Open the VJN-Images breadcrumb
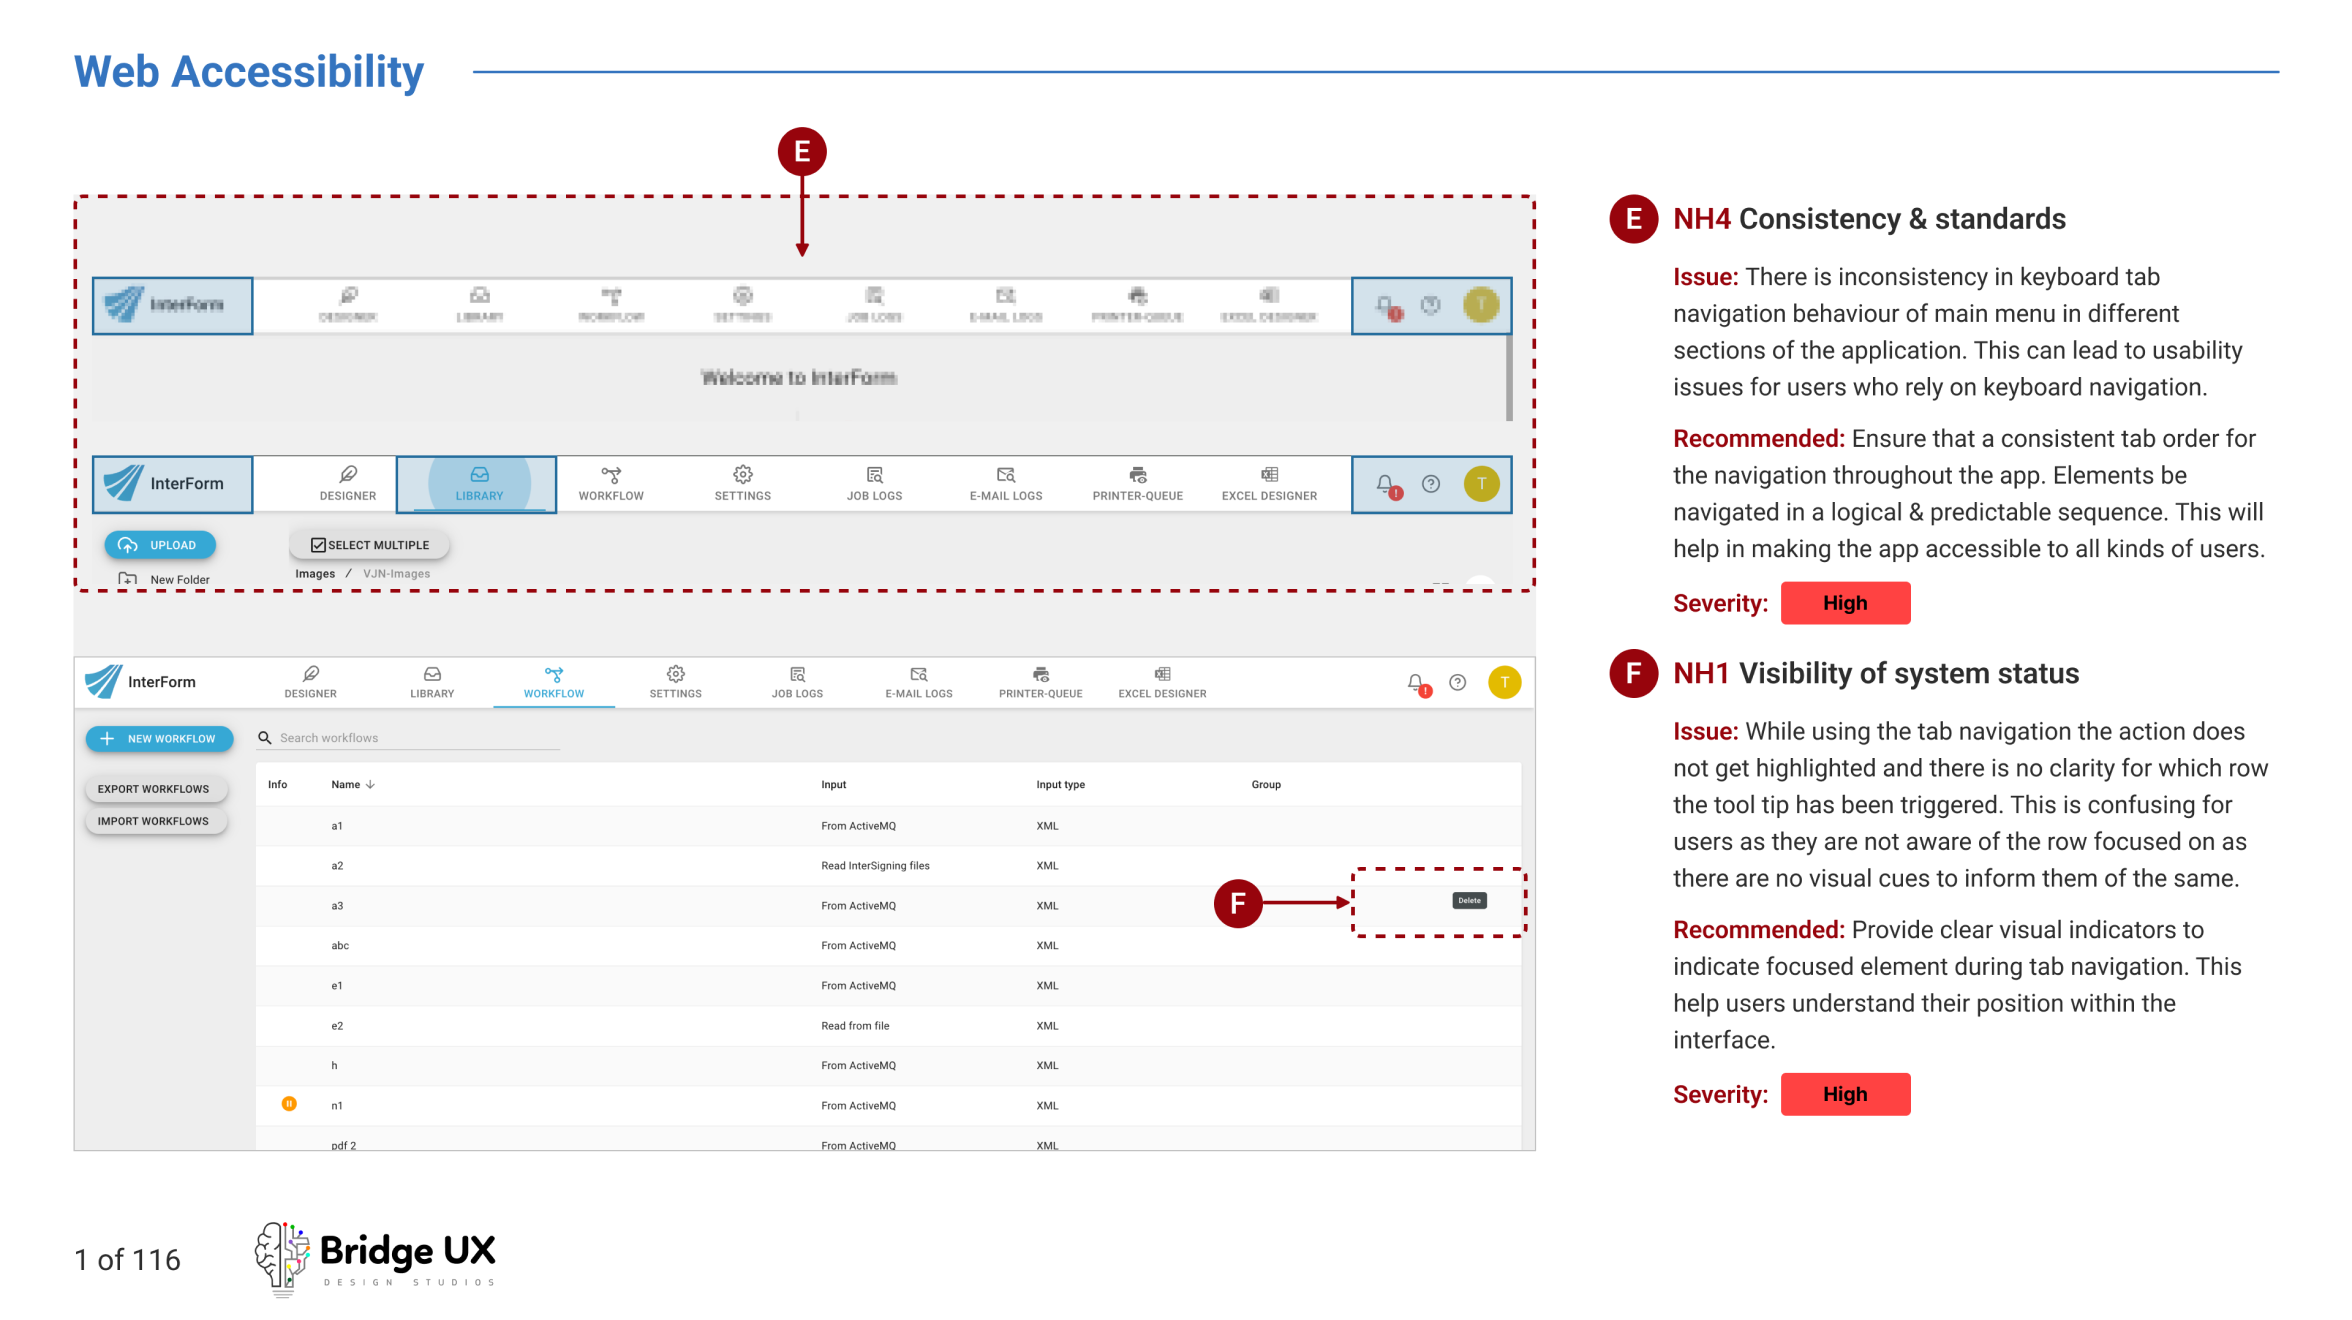The image size is (2352, 1320). [x=397, y=574]
